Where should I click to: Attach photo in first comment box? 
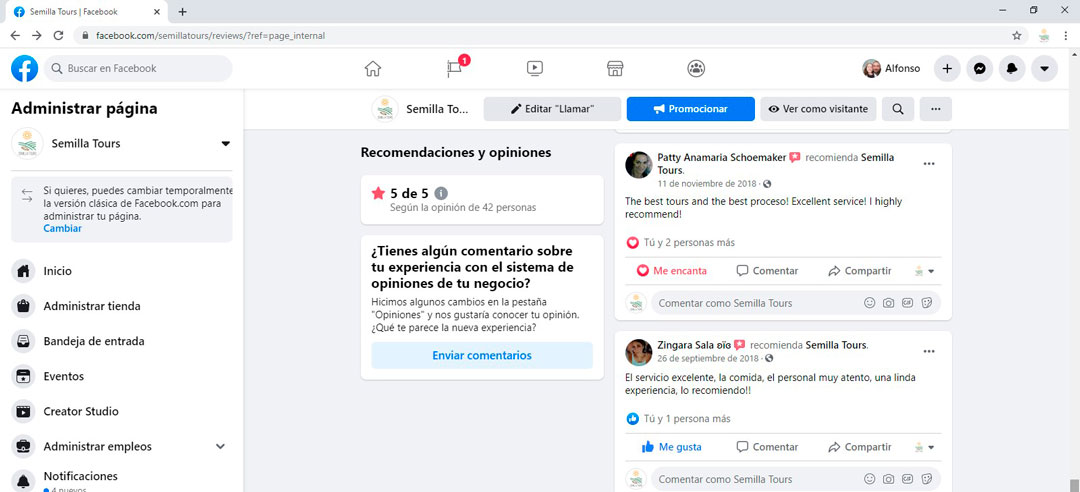click(x=889, y=303)
